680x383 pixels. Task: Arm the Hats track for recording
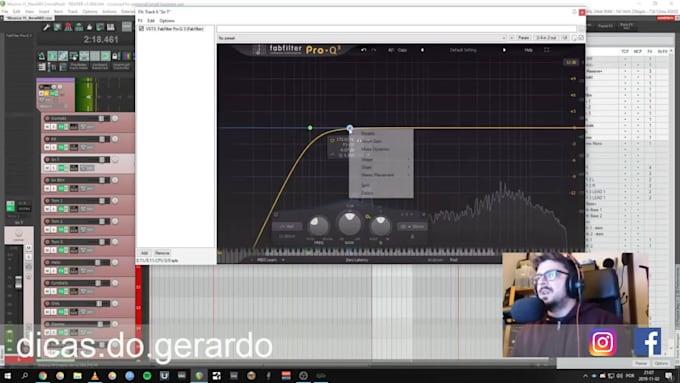(x=47, y=262)
